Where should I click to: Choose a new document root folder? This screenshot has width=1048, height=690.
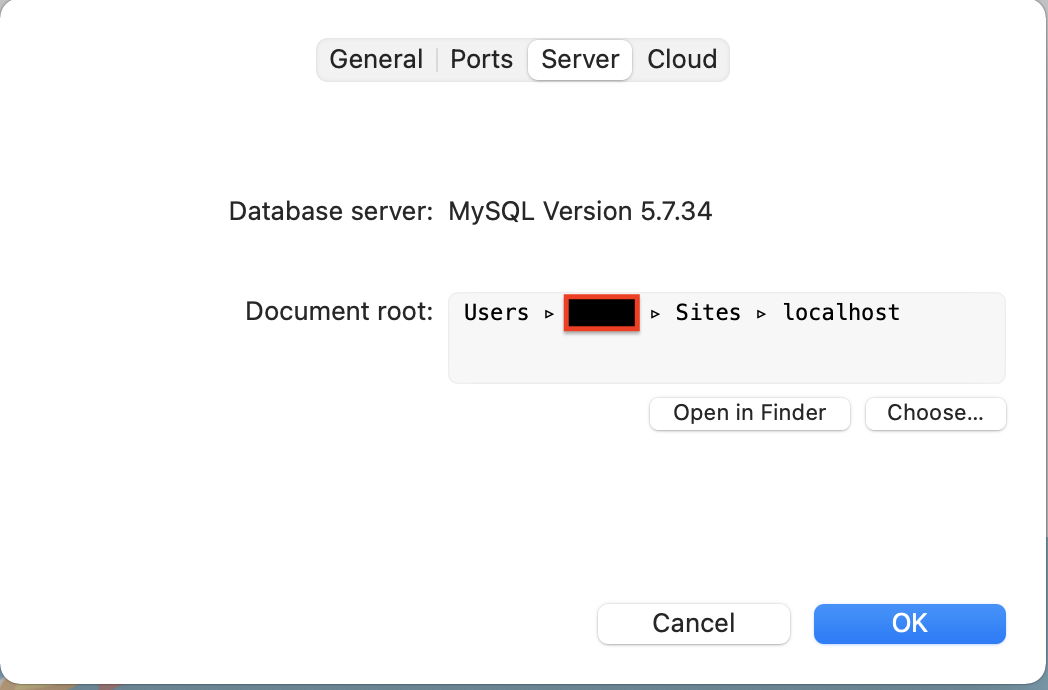936,414
